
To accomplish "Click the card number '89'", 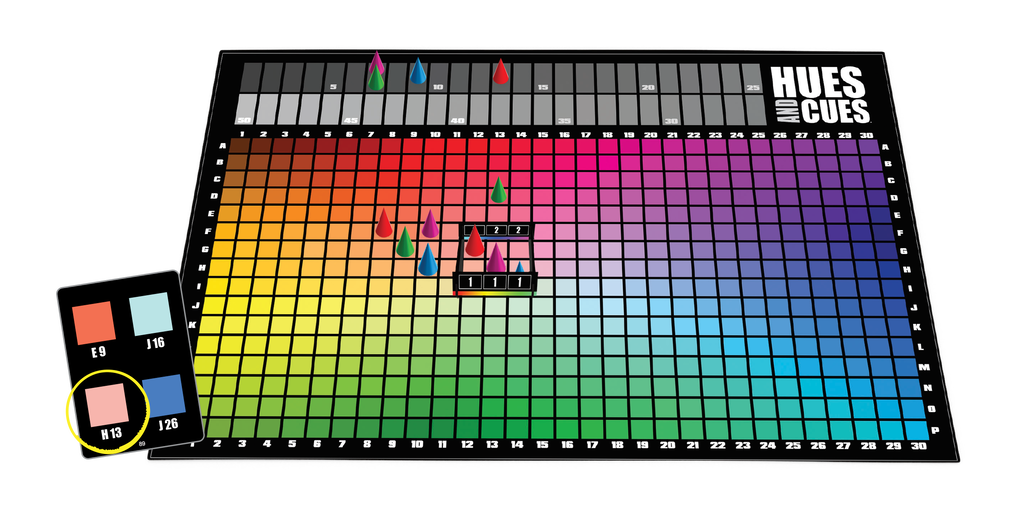I will point(142,443).
